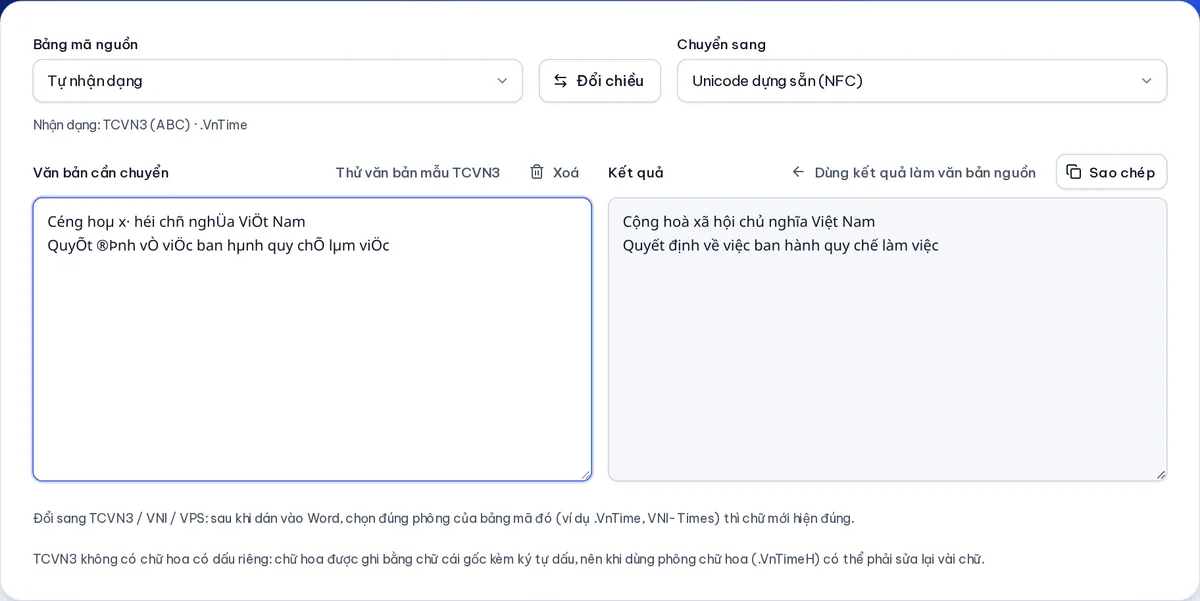Image resolution: width=1200 pixels, height=601 pixels.
Task: Click the note starting with TCVN3 không có chữ hoa
Action: pyautogui.click(x=508, y=559)
